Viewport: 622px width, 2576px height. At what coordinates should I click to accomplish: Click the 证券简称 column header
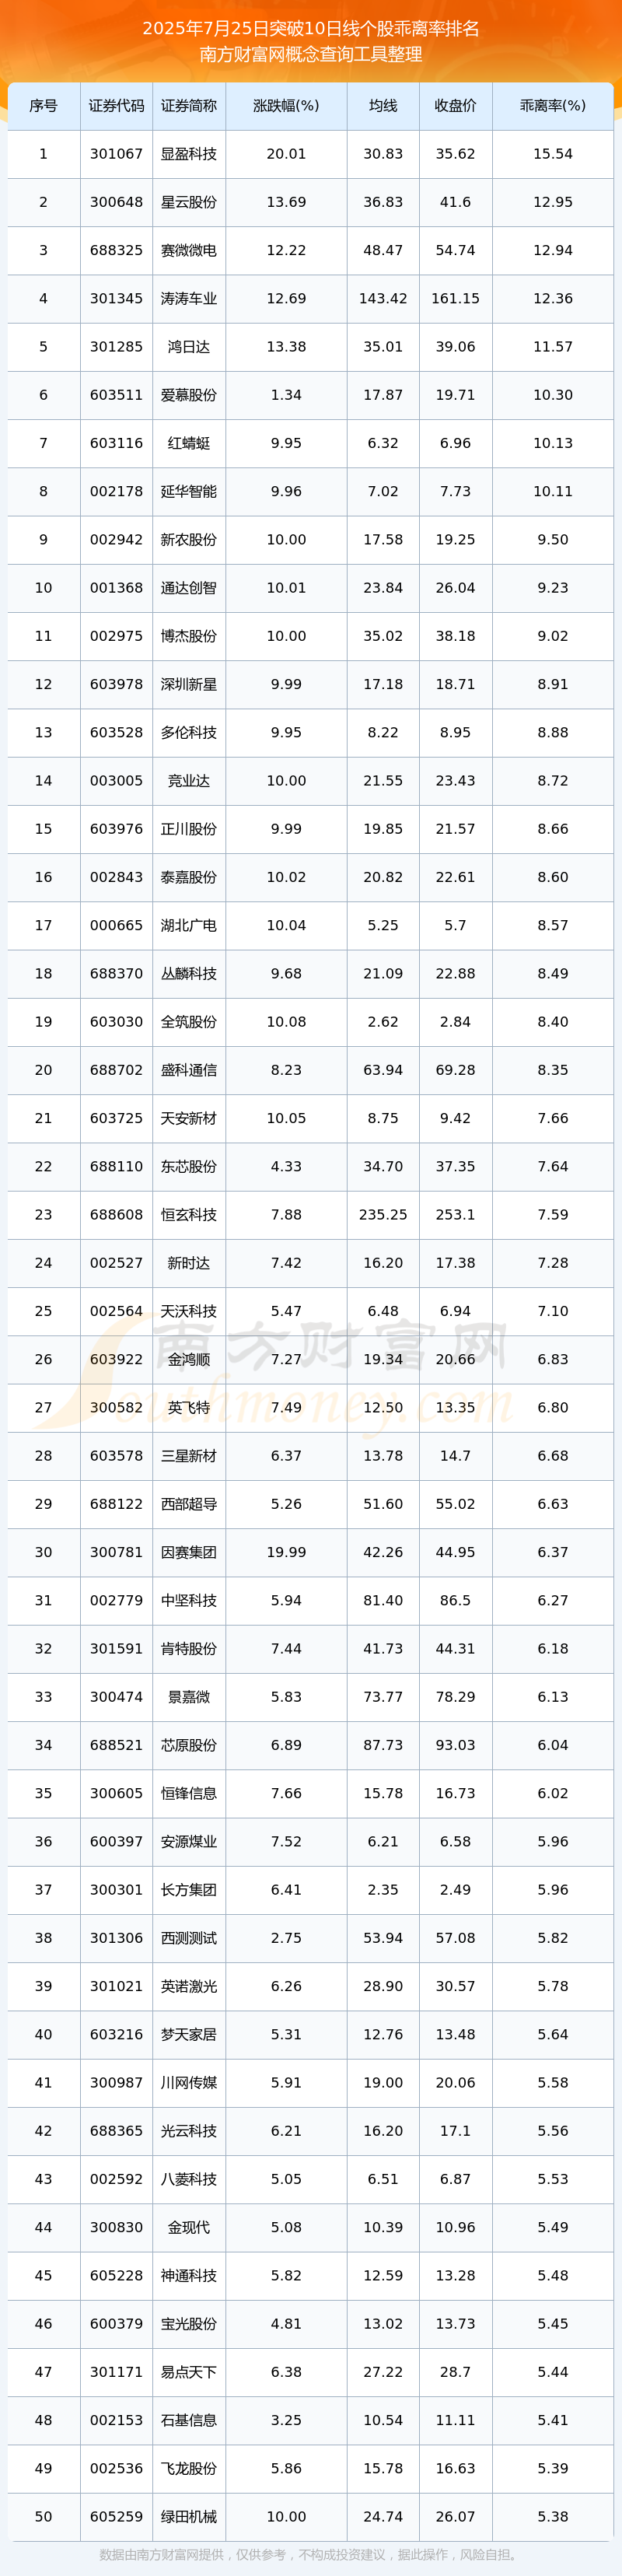pos(189,106)
